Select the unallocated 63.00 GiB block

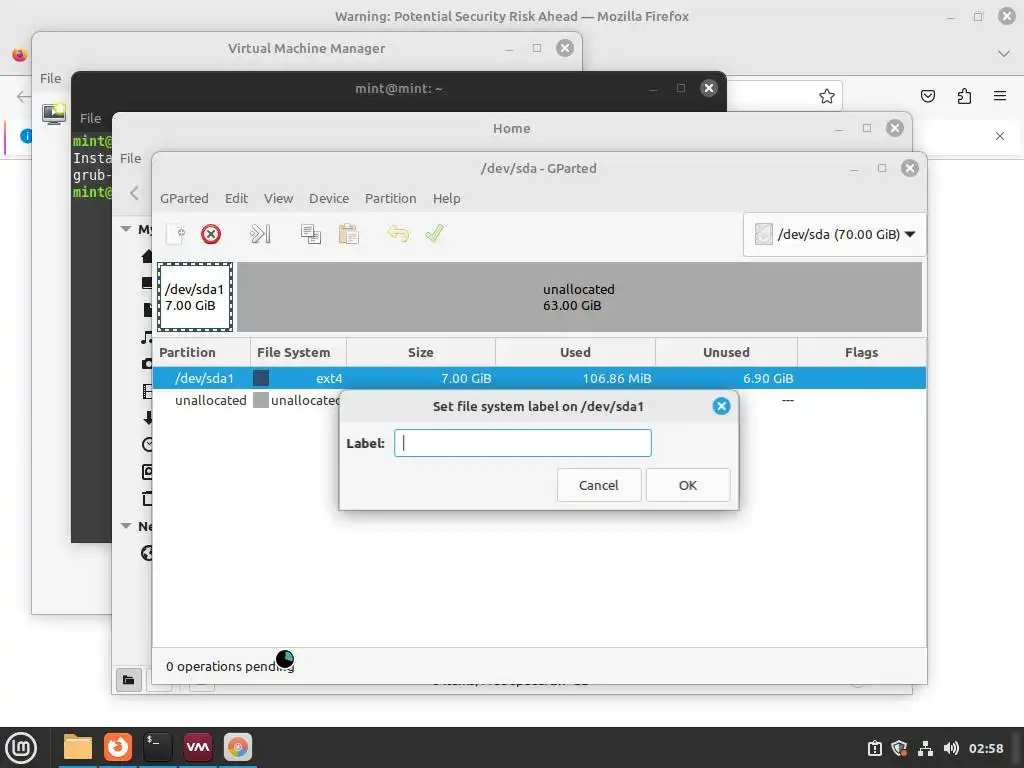tap(579, 297)
